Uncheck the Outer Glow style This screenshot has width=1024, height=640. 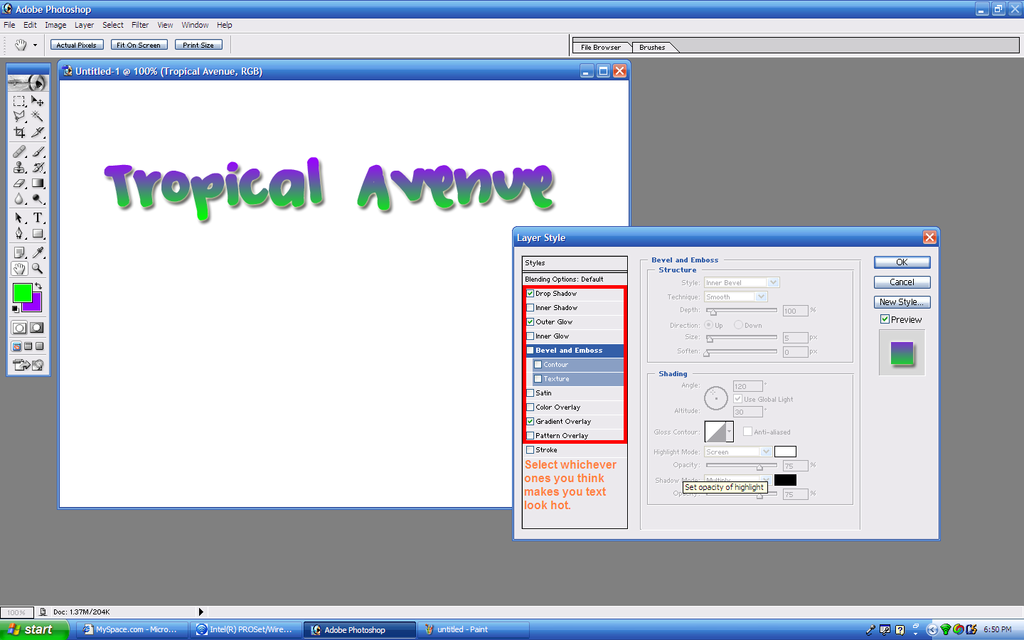[x=530, y=322]
